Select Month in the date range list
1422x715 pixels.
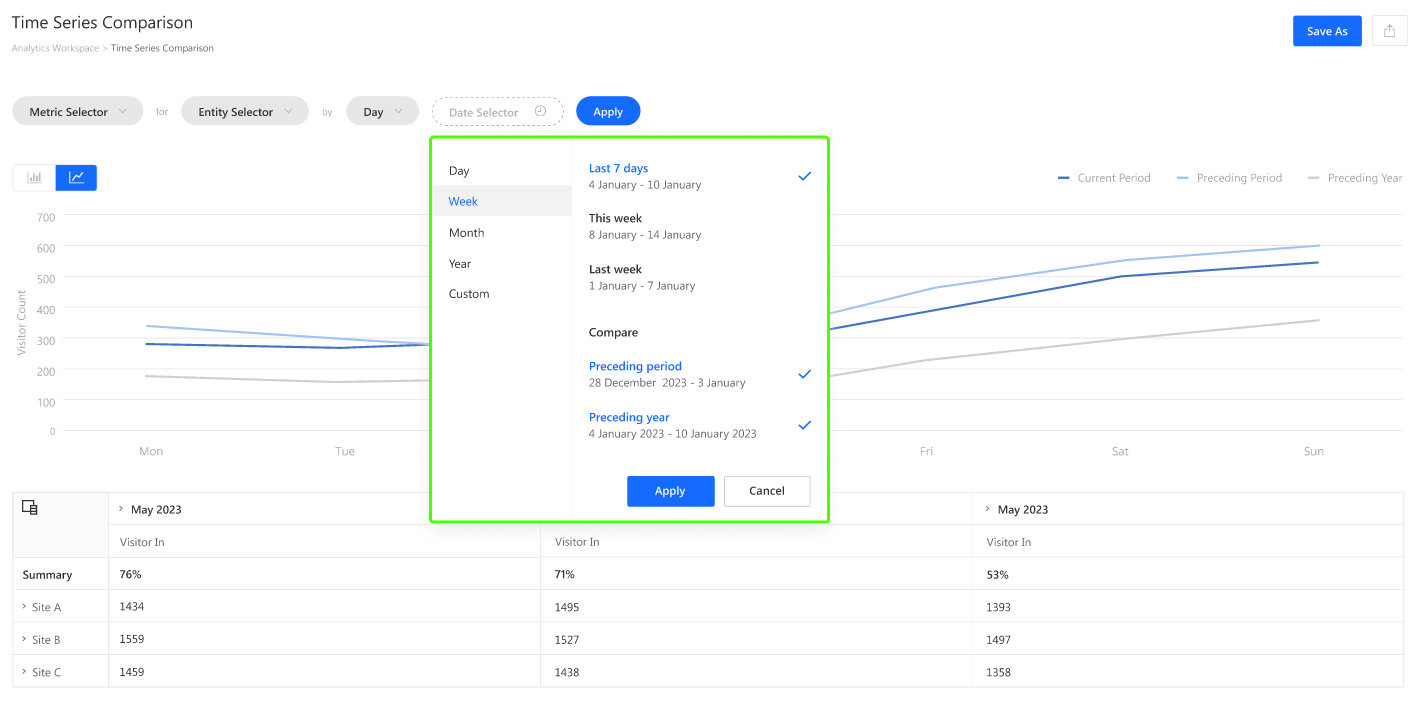pos(466,233)
